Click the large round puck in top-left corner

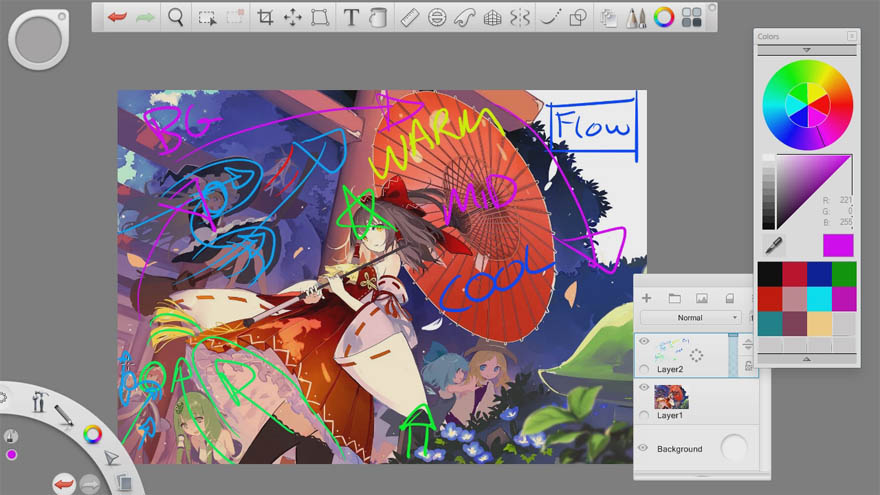click(x=38, y=40)
